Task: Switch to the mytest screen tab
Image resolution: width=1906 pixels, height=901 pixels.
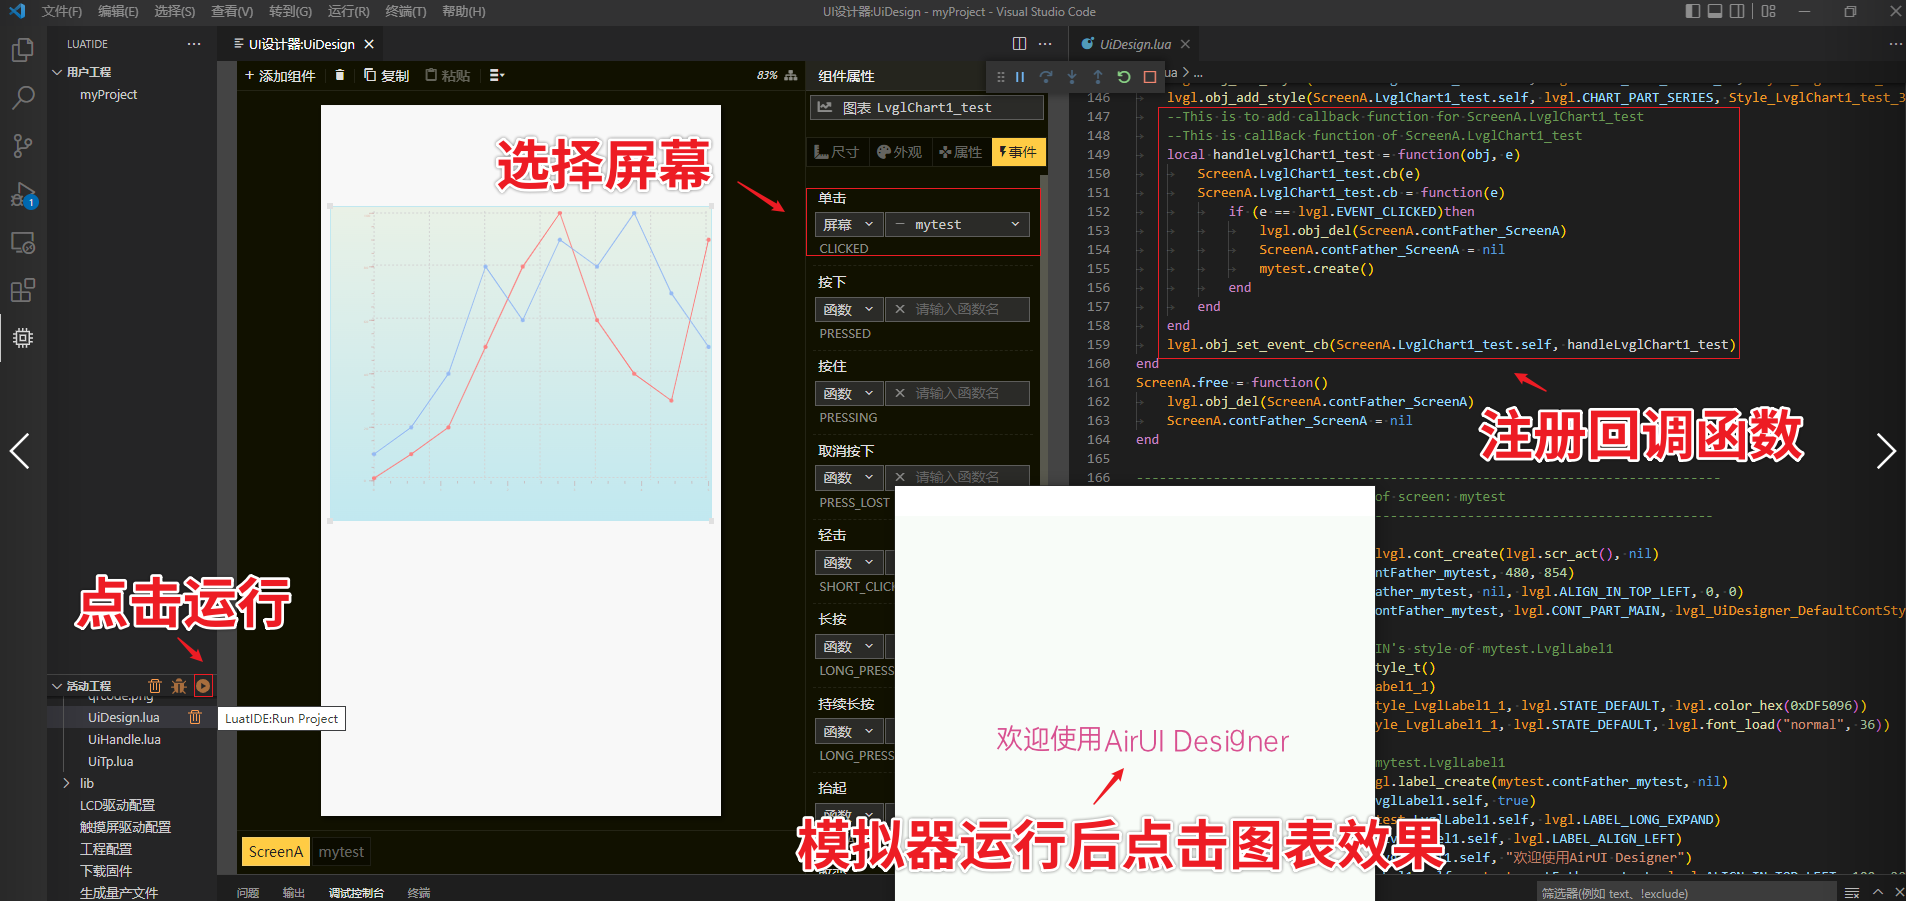Action: (341, 852)
